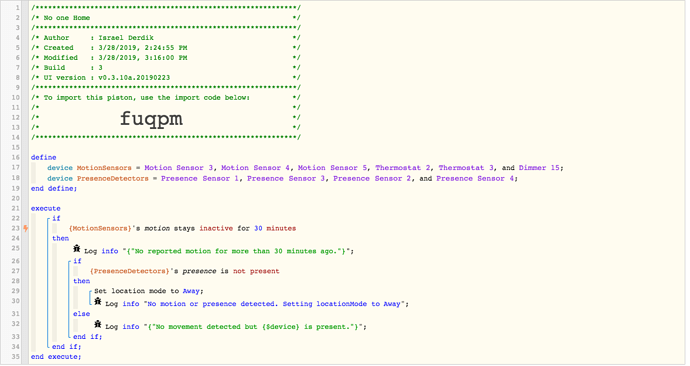Click the execute keyword on line 21

coord(46,209)
